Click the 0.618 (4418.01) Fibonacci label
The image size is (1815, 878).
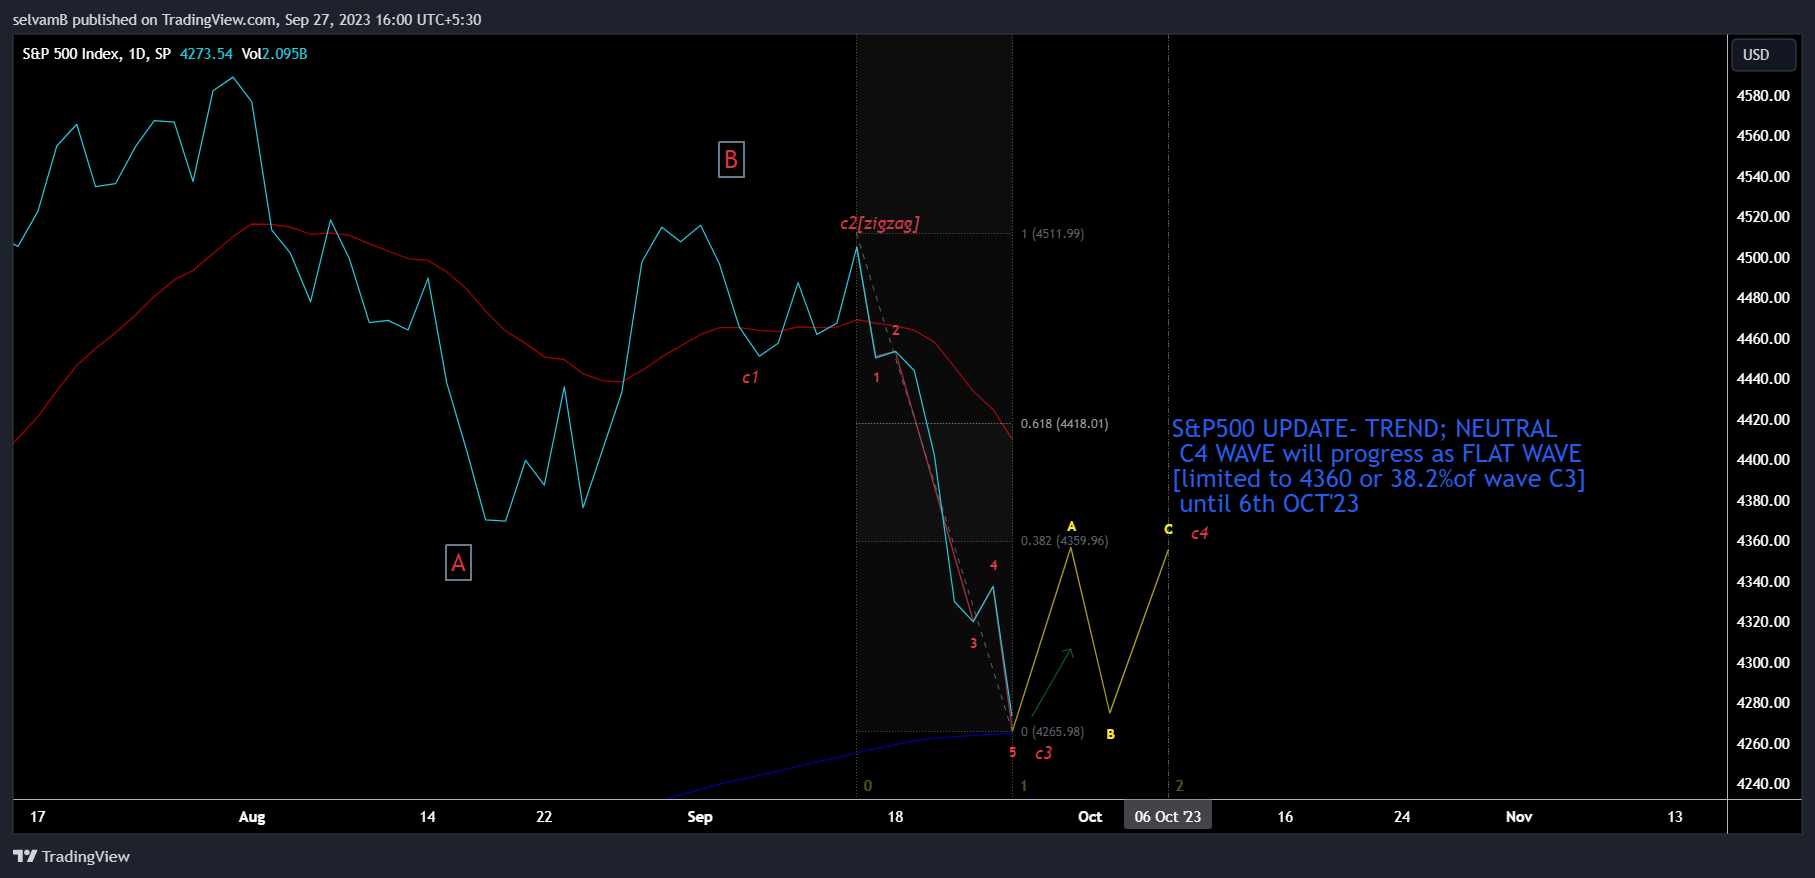click(x=1064, y=424)
